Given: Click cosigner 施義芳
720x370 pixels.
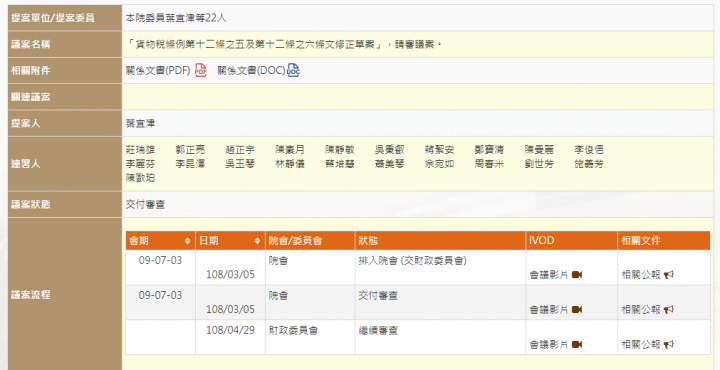Looking at the screenshot, I should [589, 164].
